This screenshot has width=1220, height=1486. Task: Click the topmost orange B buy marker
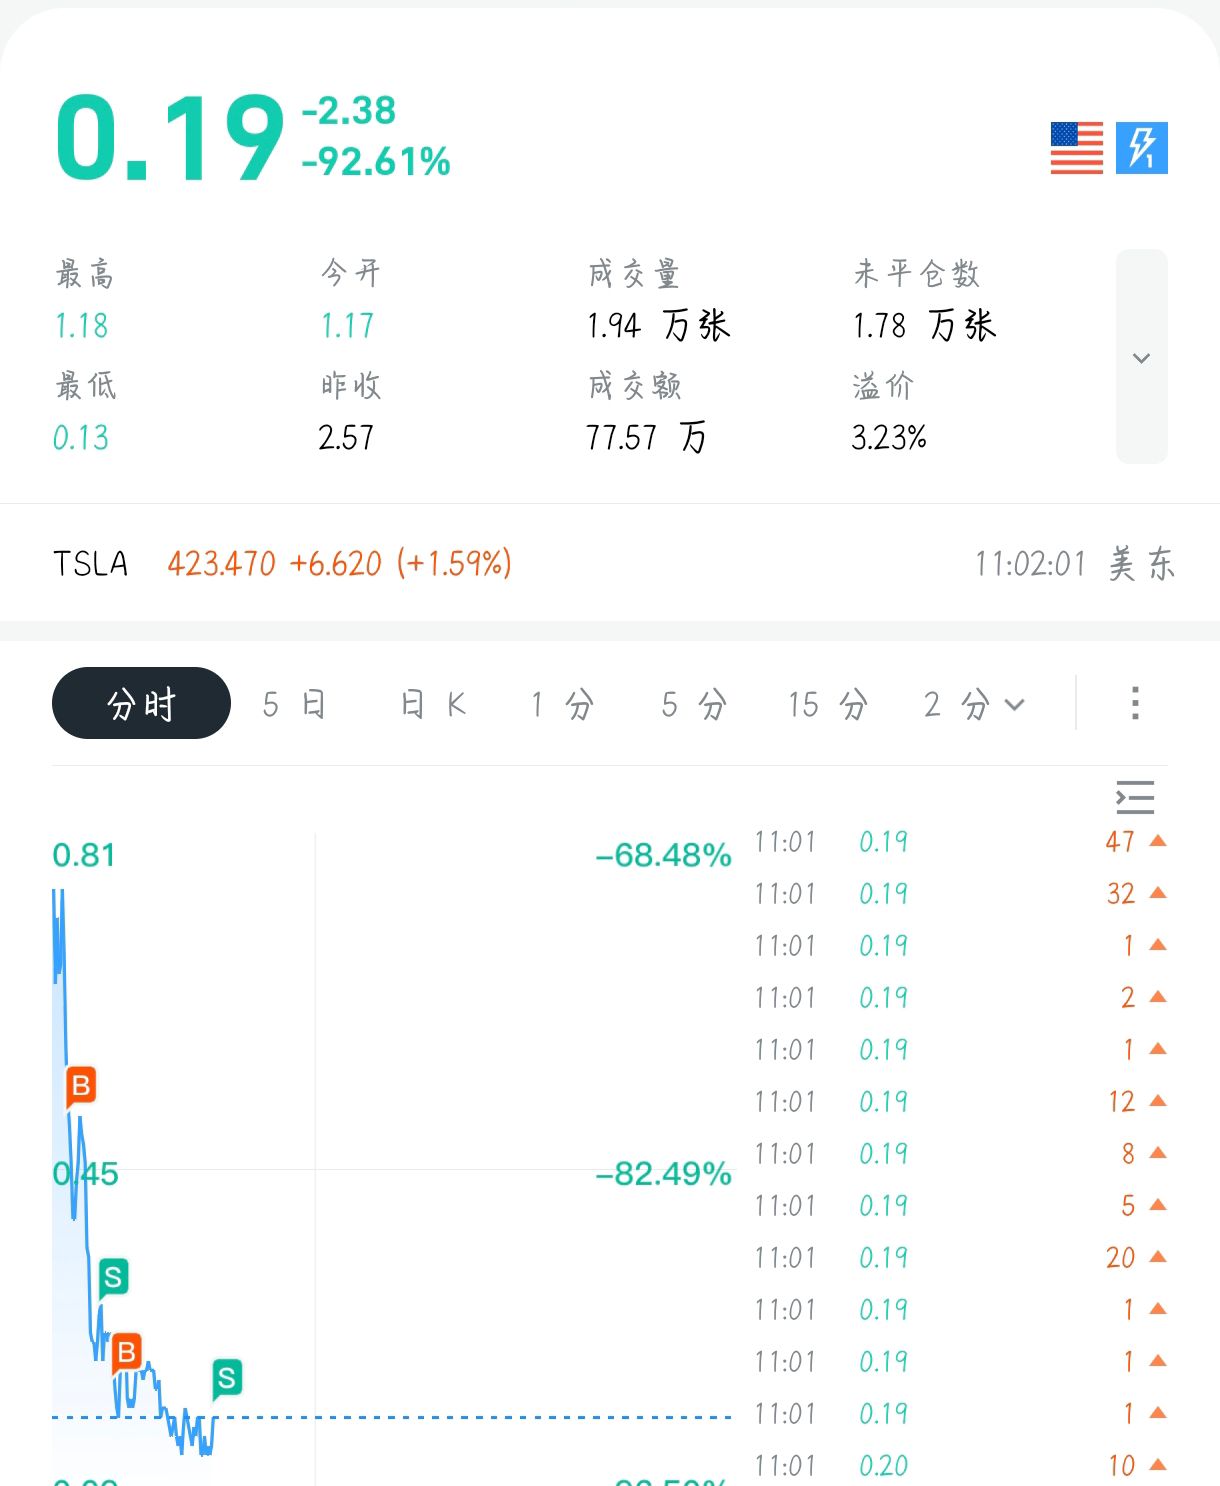81,1085
